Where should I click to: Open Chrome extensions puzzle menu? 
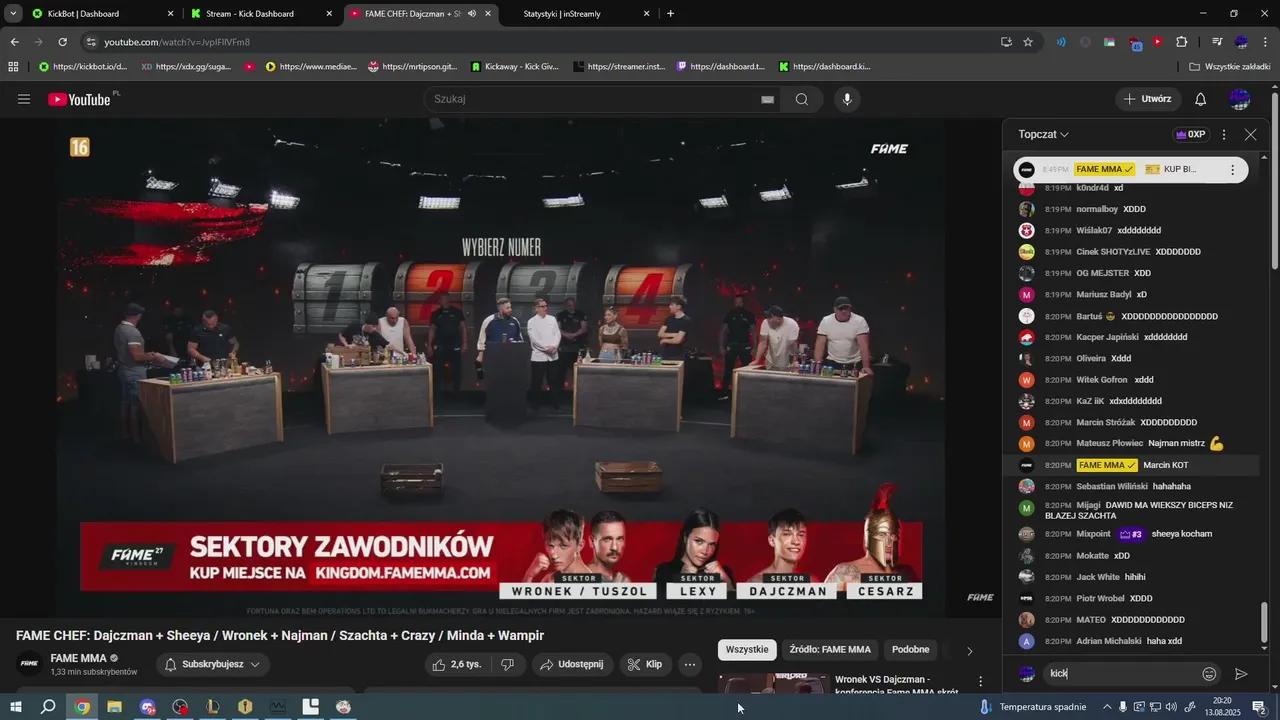[1182, 42]
